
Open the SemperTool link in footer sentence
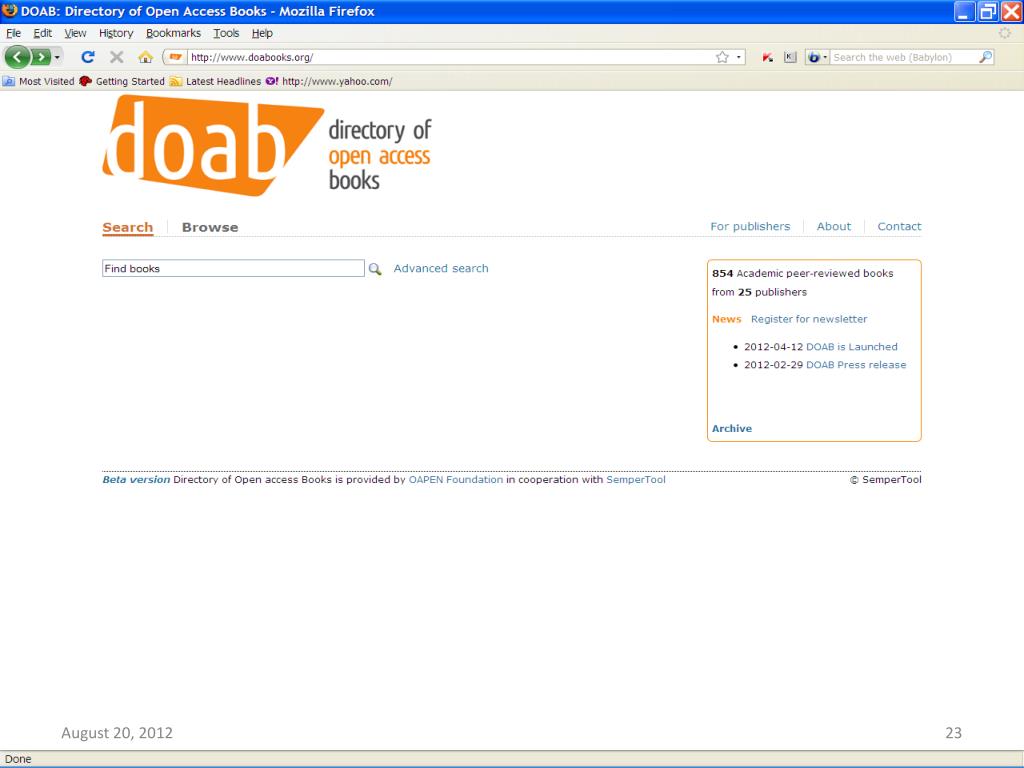(635, 480)
